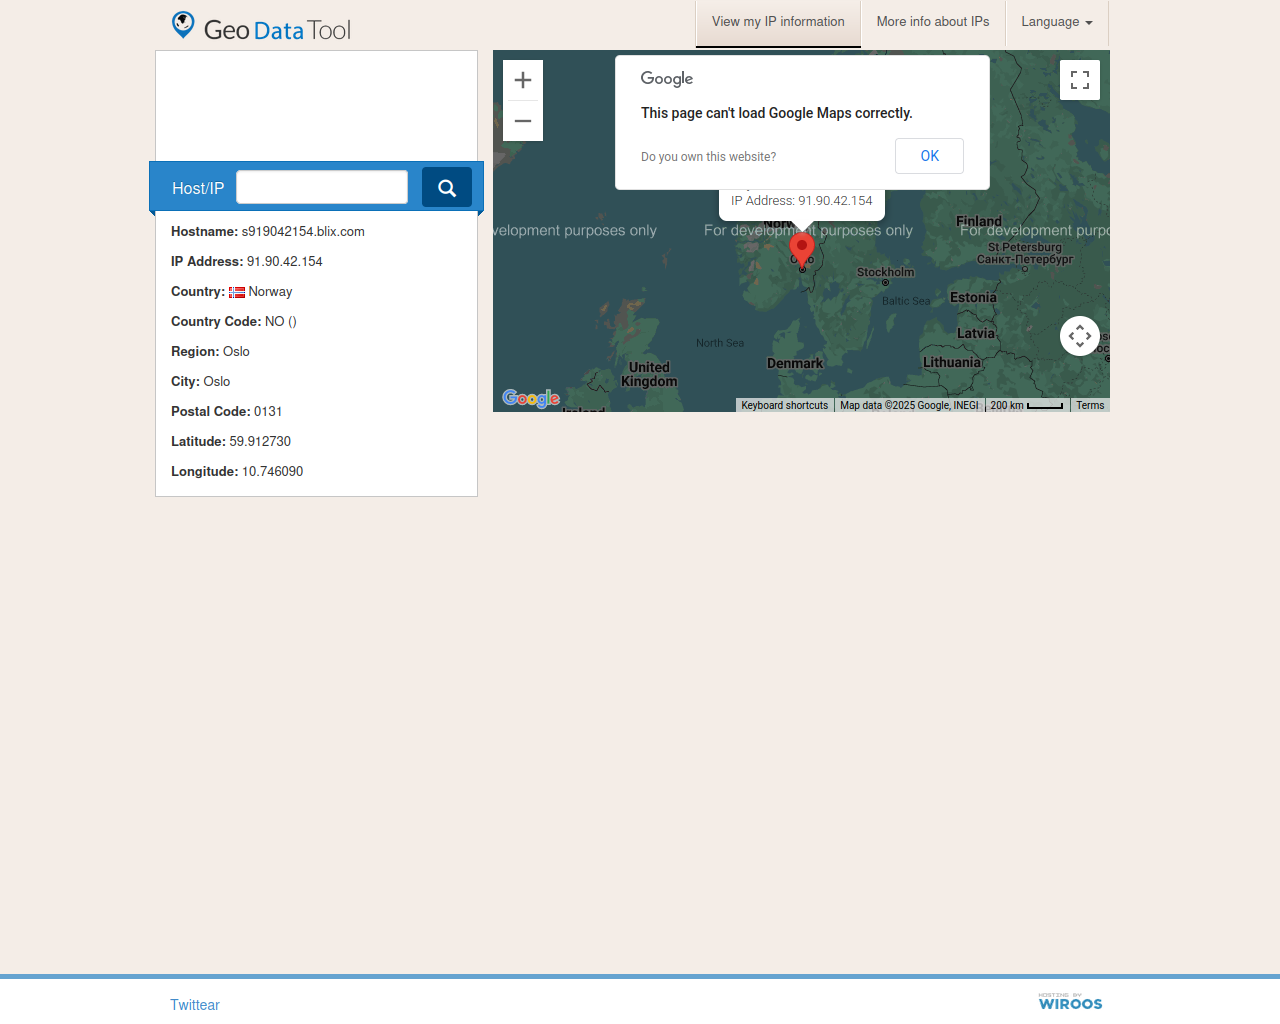Viewport: 1280px width, 1024px height.
Task: Focus the Host/IP input field
Action: coord(322,187)
